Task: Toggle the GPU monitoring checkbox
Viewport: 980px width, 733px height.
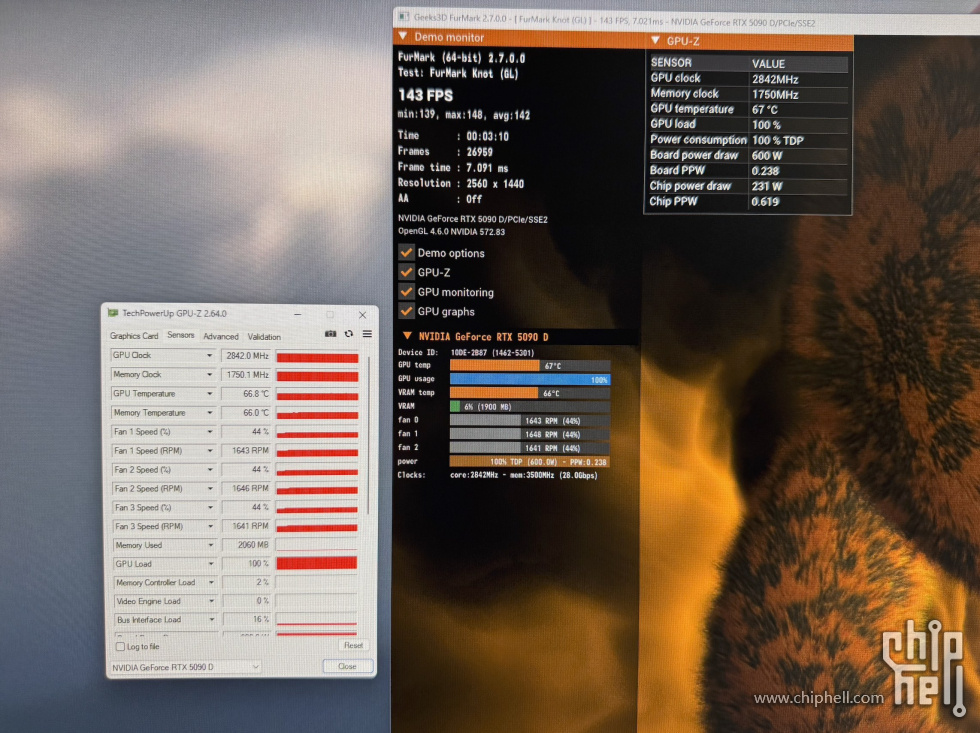Action: 406,292
